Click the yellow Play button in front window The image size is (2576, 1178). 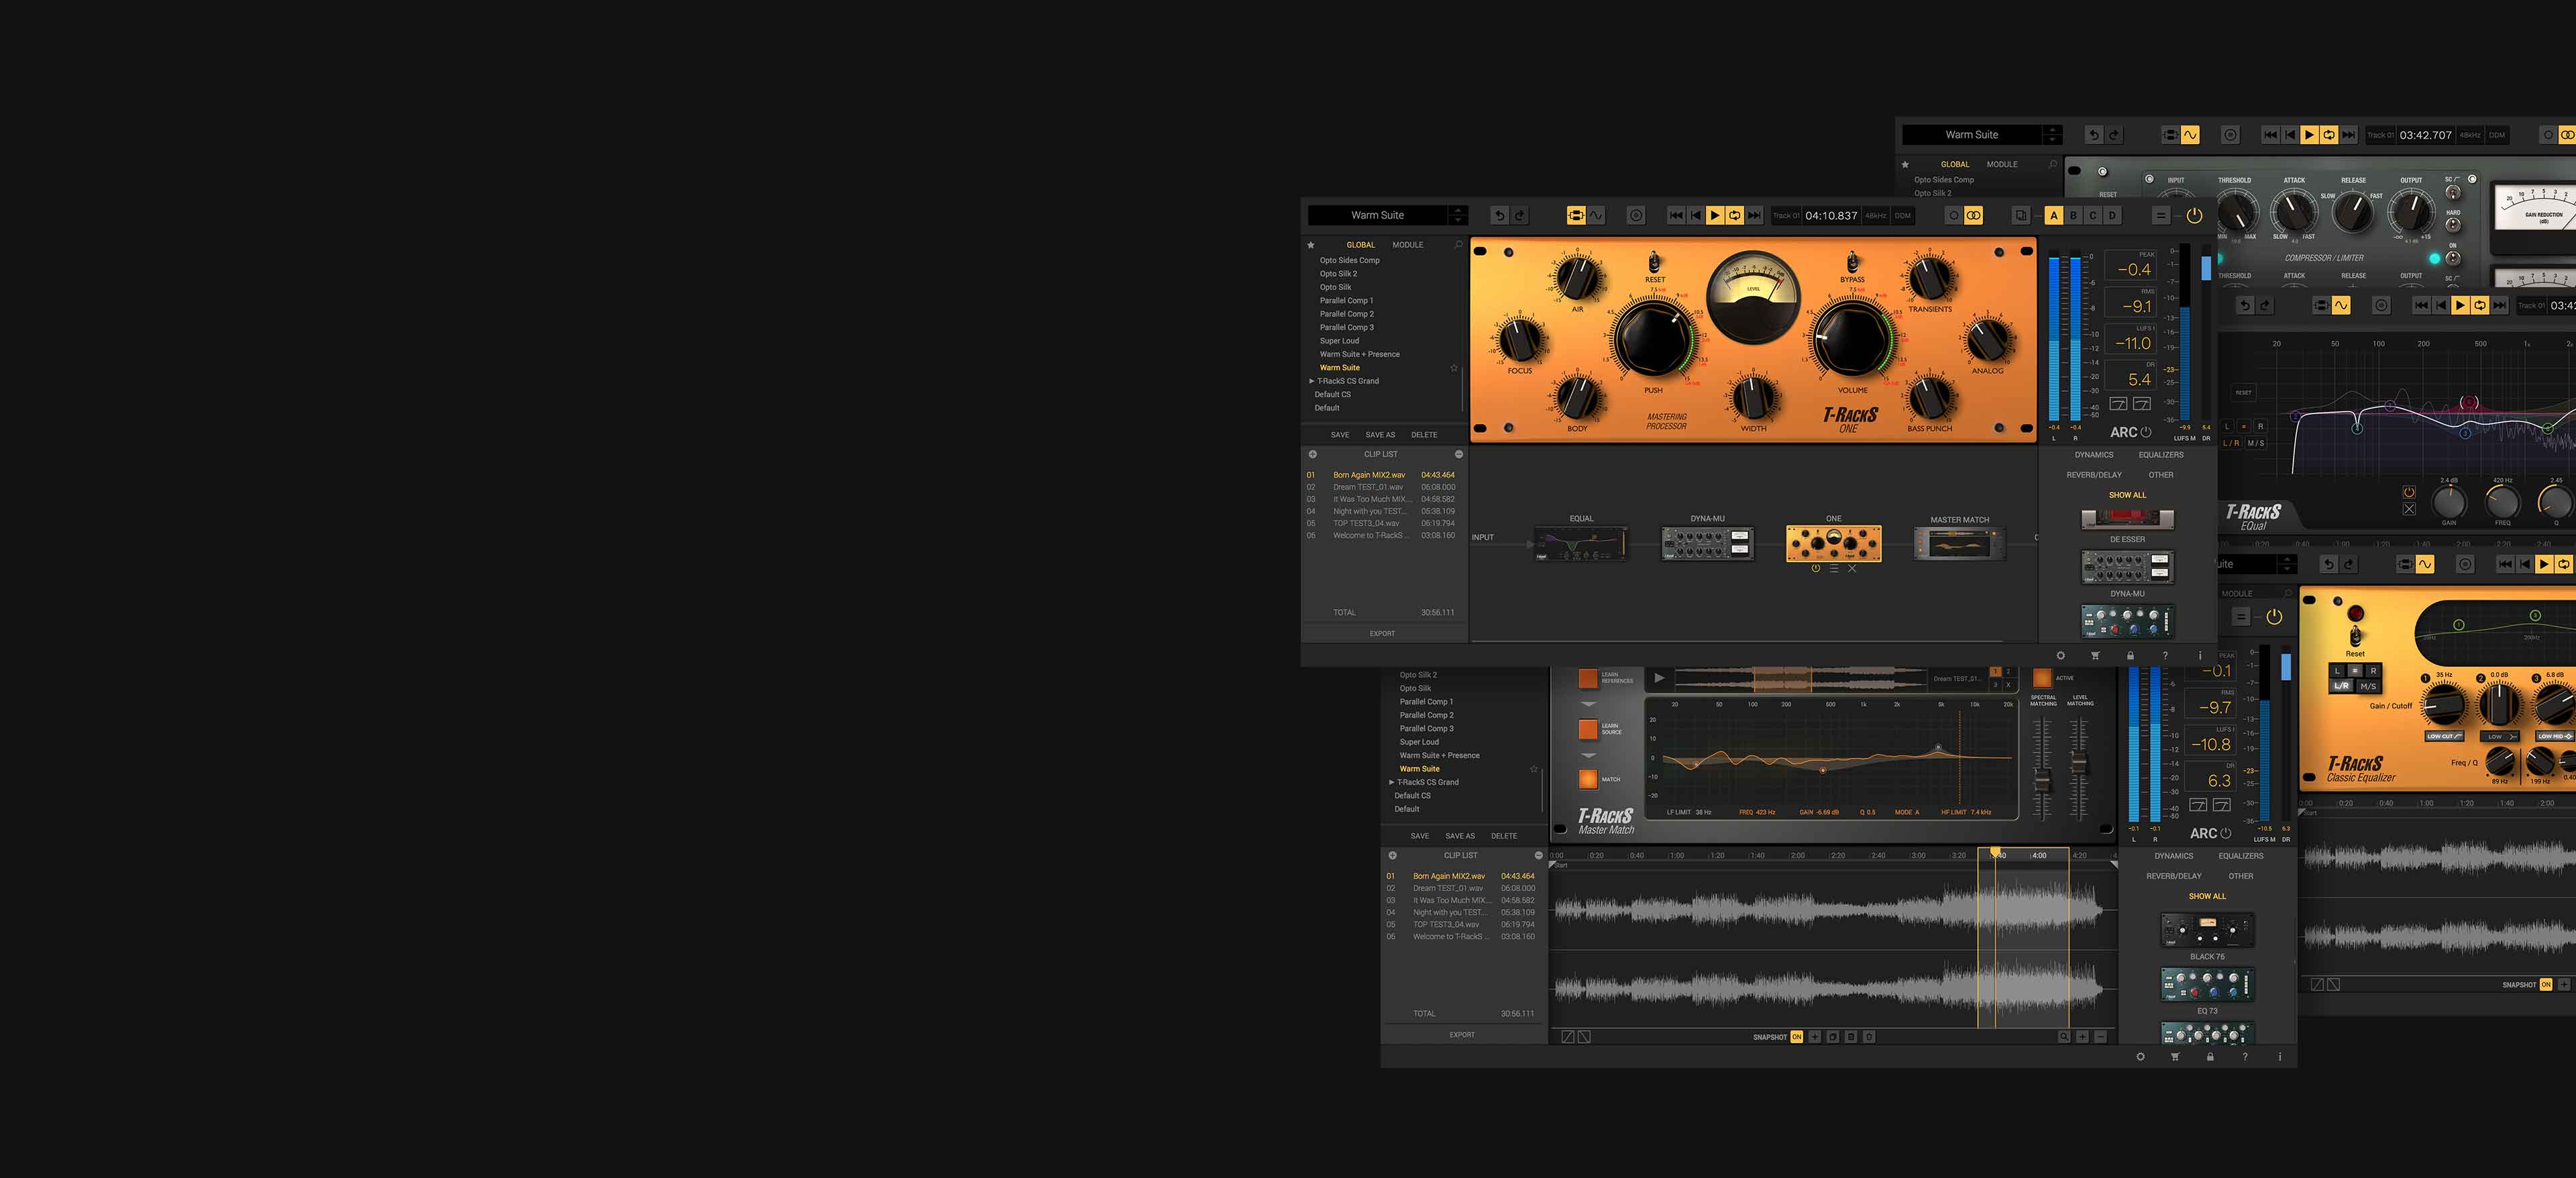click(x=1715, y=215)
